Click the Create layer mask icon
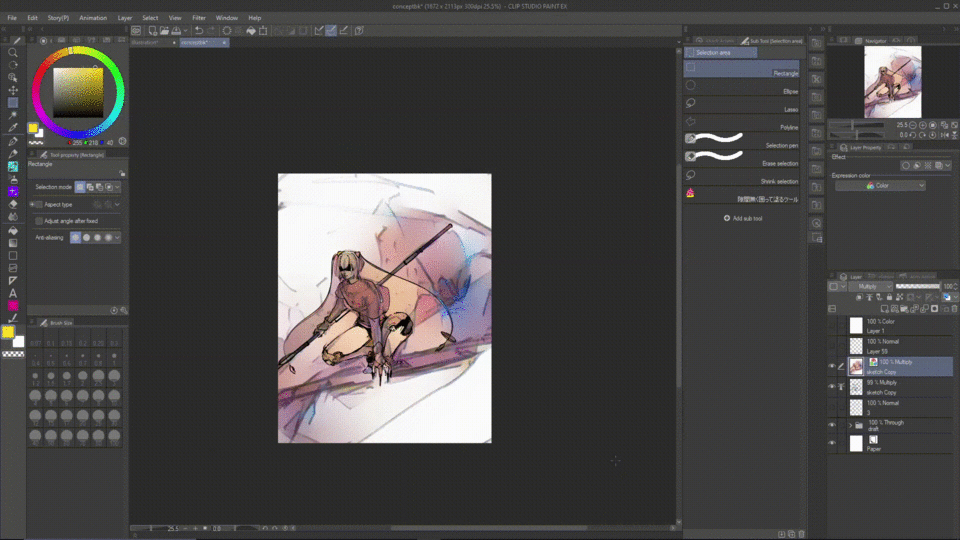The width and height of the screenshot is (960, 540). [934, 309]
